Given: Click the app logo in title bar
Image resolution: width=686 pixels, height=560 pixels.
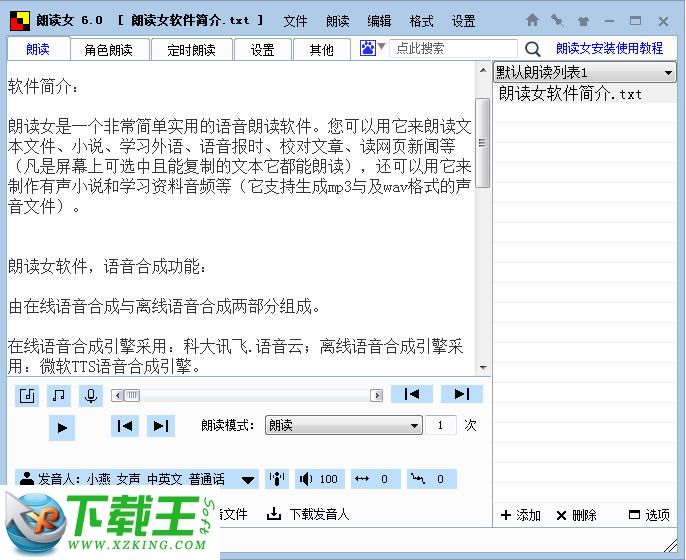Looking at the screenshot, I should [x=20, y=20].
